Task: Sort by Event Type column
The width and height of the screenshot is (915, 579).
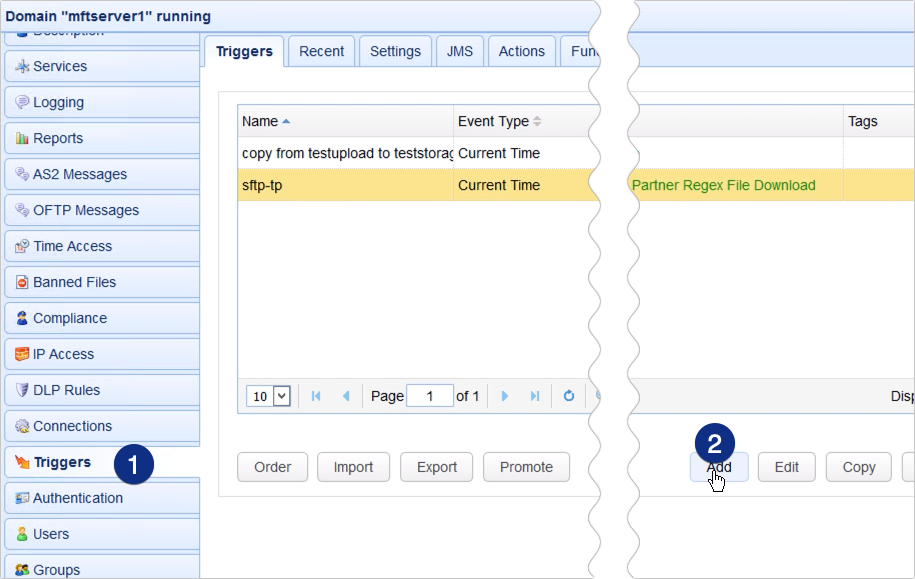Action: tap(493, 121)
